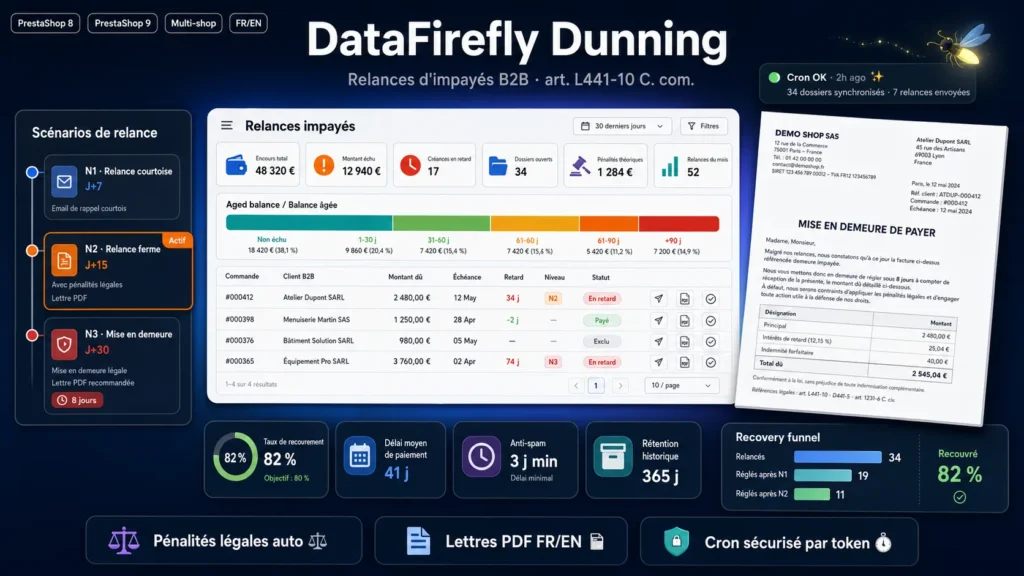
Task: Select the Multi-shop tag
Action: click(193, 23)
